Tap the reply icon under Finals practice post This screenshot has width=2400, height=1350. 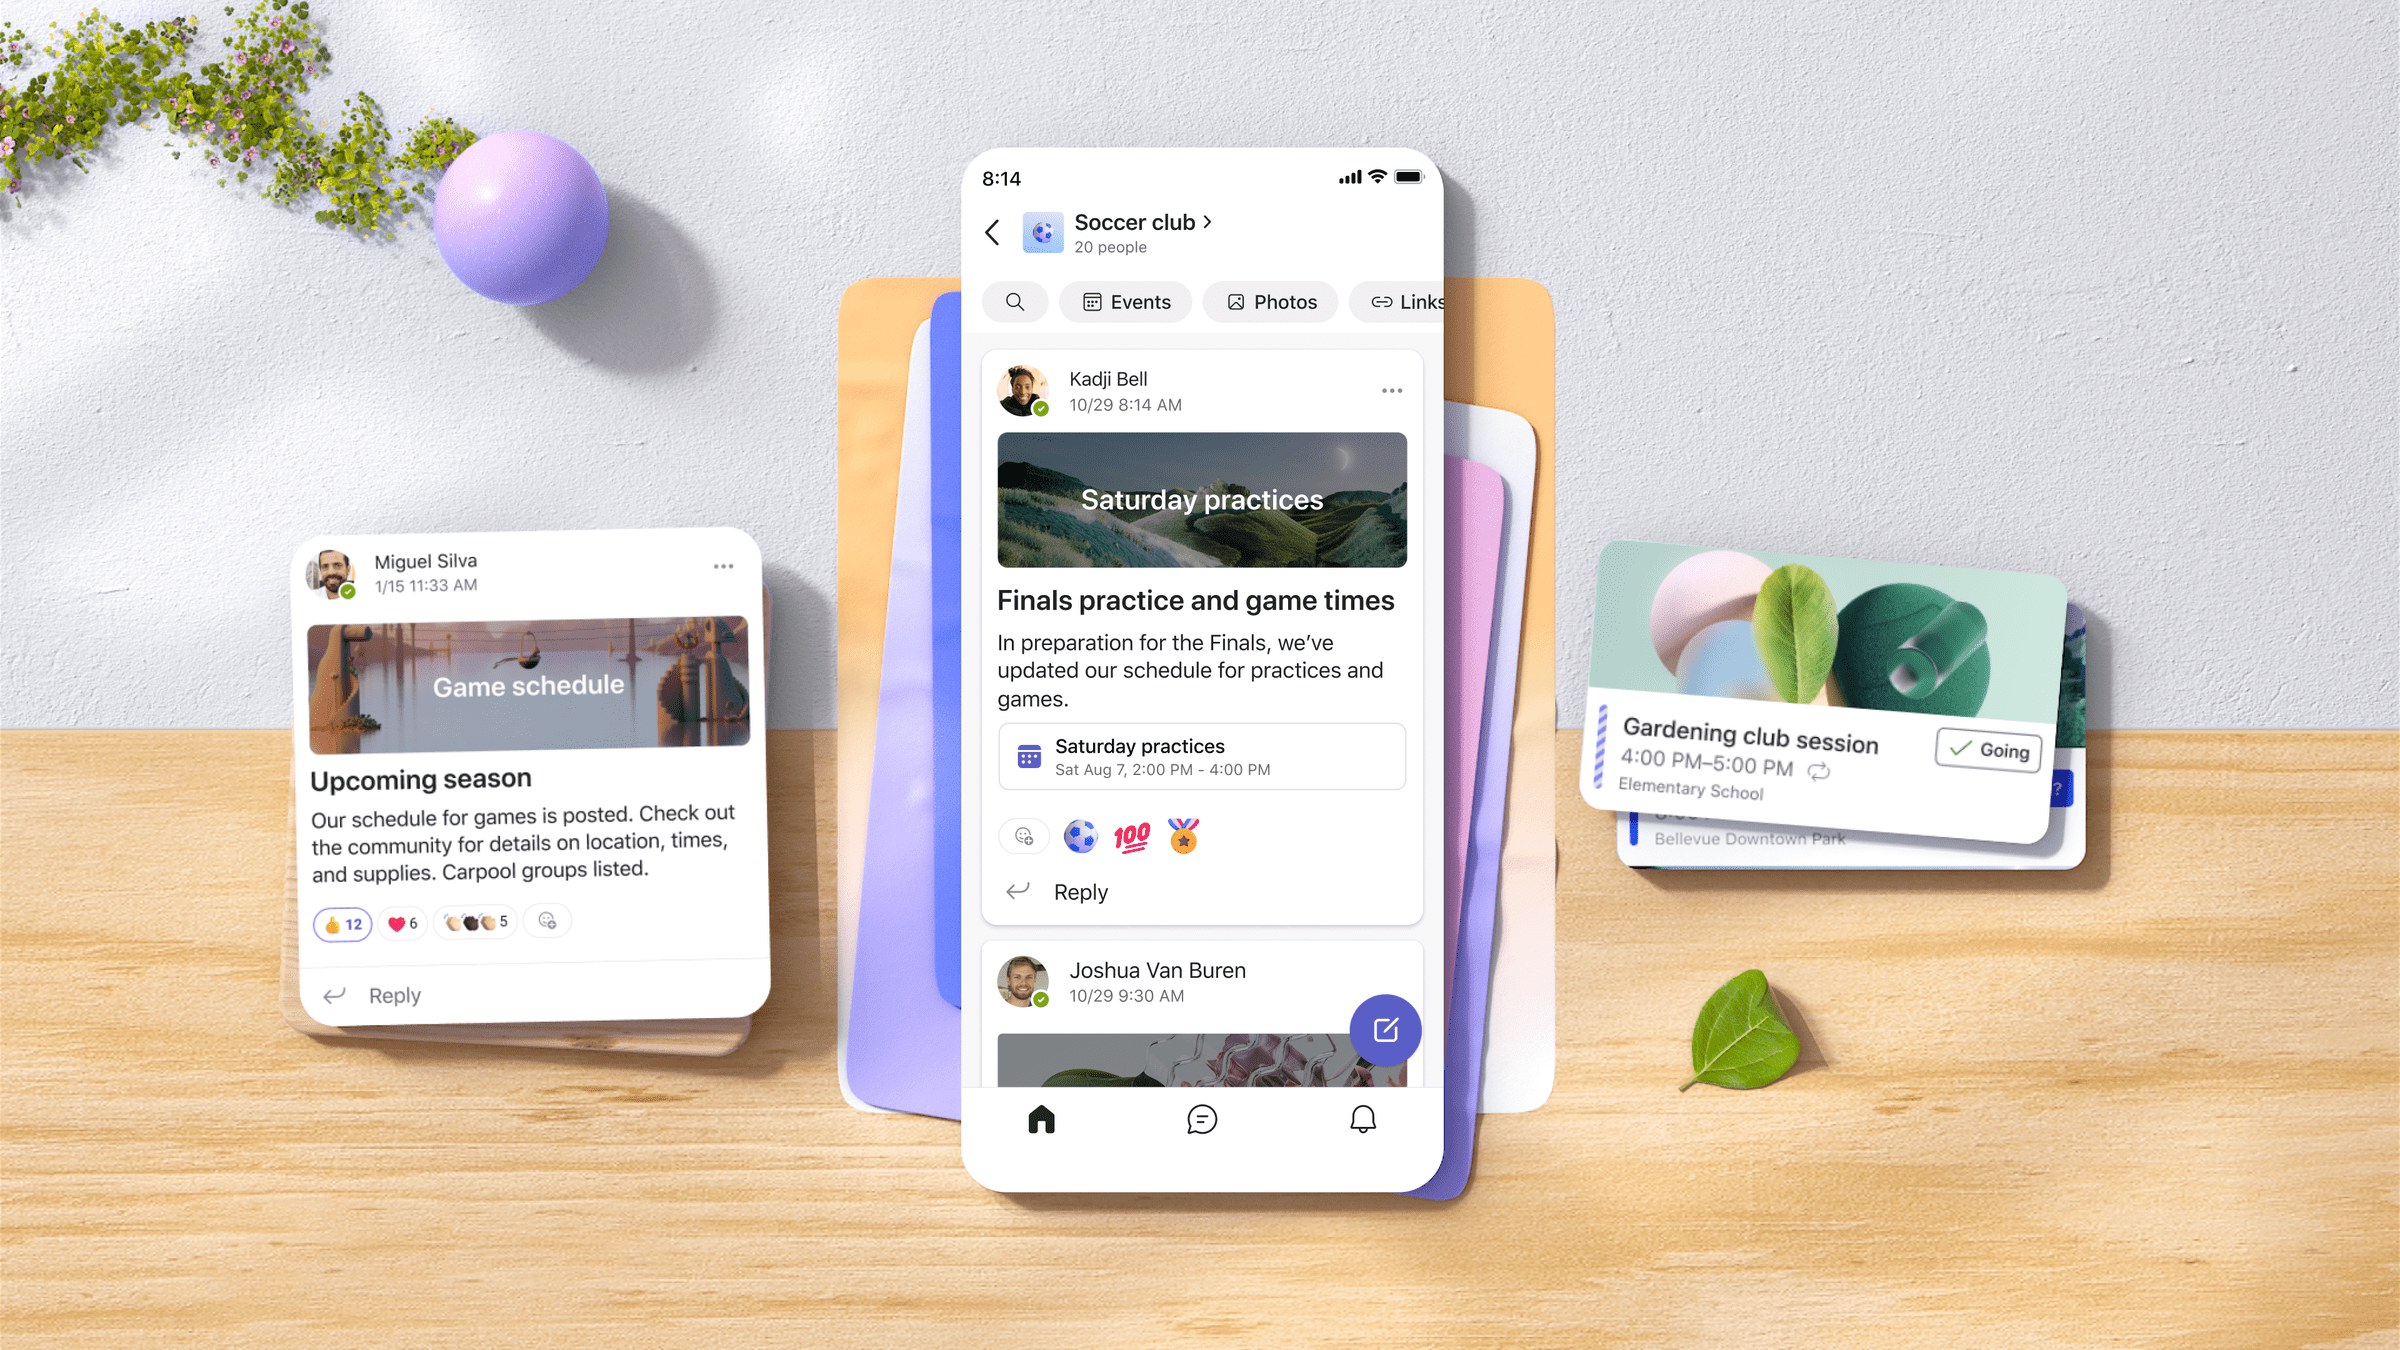click(x=1020, y=890)
